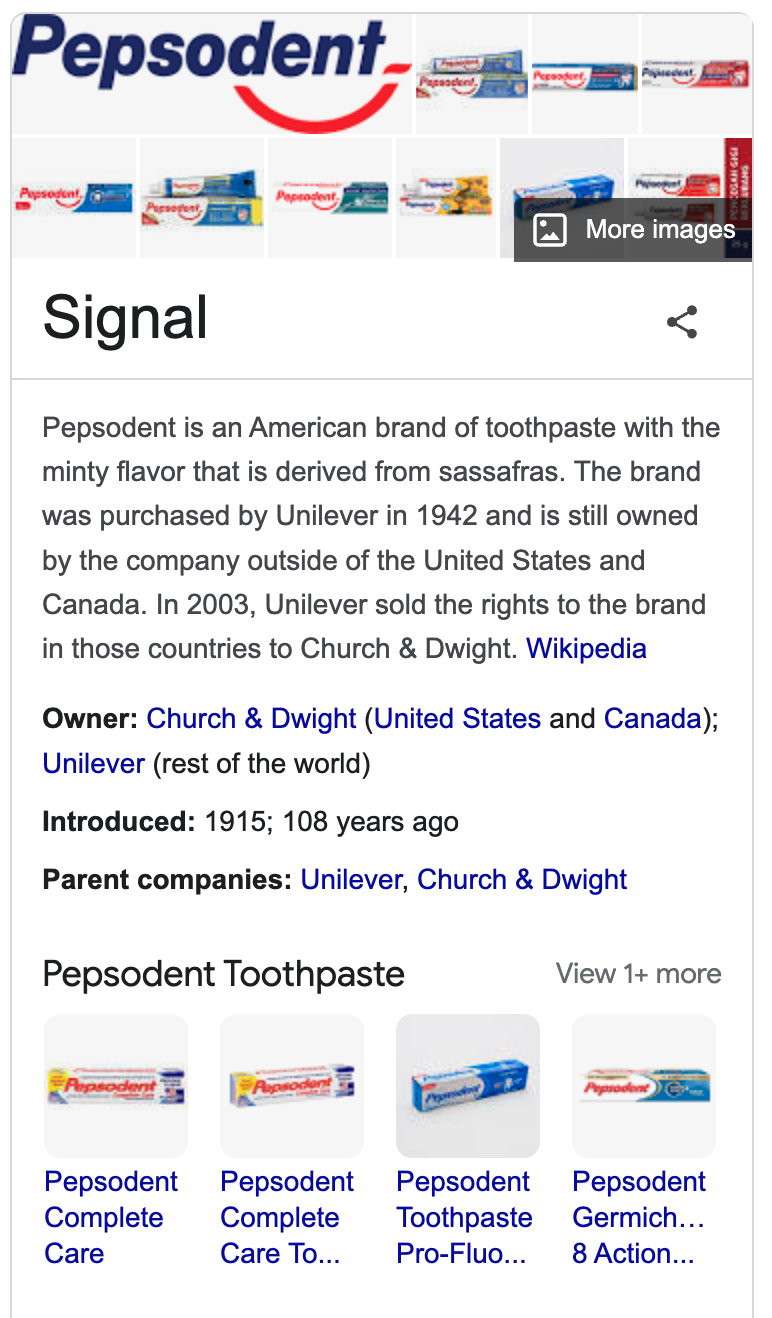Select Pepsodent Complete Care product thumbnail
The height and width of the screenshot is (1318, 772).
click(x=116, y=1086)
